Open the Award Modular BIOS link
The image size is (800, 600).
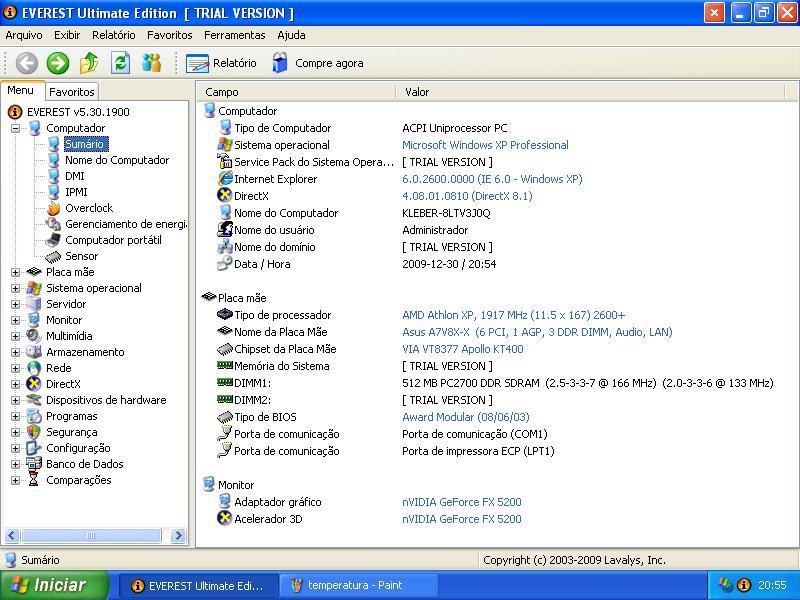pos(466,417)
